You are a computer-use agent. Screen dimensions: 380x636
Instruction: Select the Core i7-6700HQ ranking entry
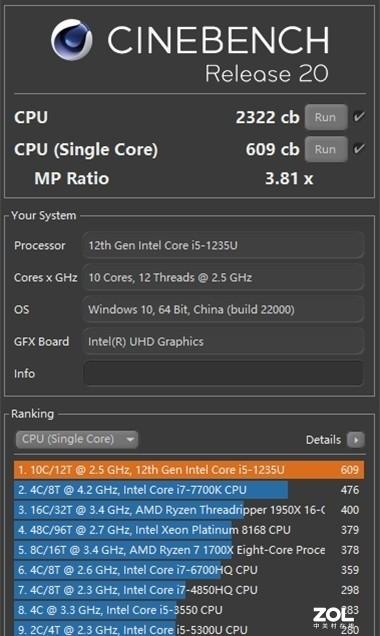coord(189,570)
